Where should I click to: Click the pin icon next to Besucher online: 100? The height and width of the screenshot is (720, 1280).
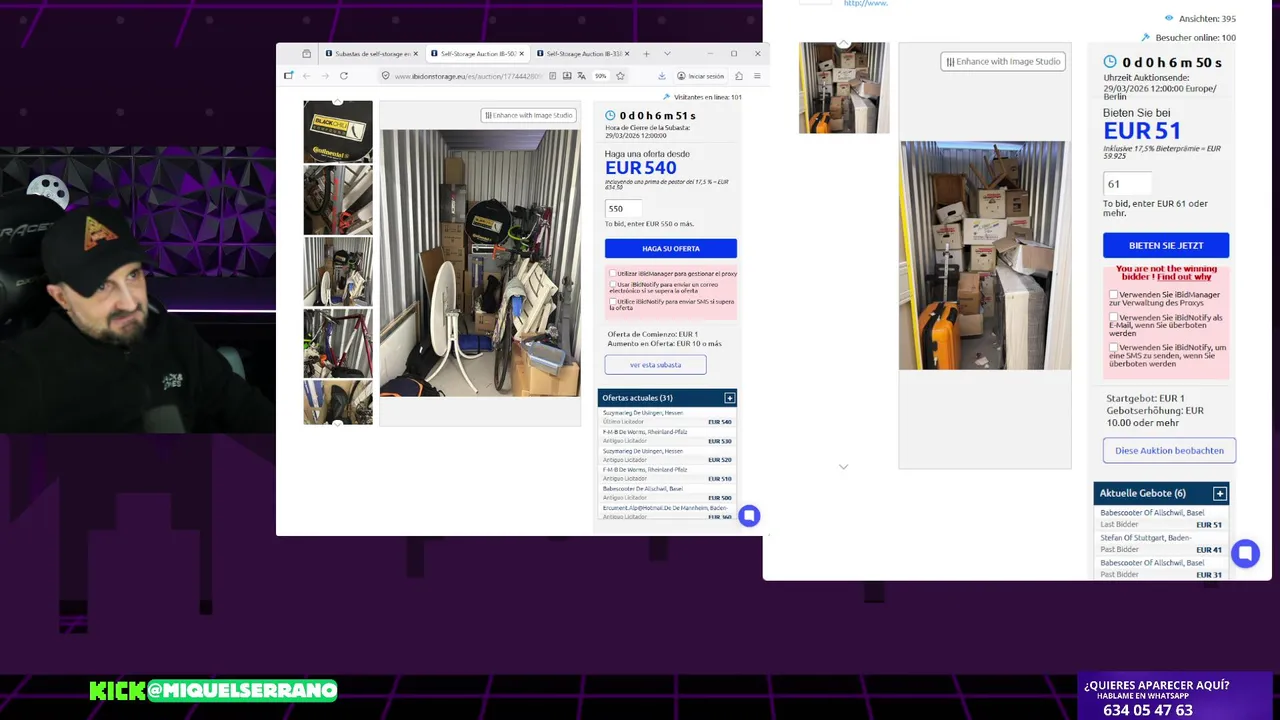coord(1146,38)
